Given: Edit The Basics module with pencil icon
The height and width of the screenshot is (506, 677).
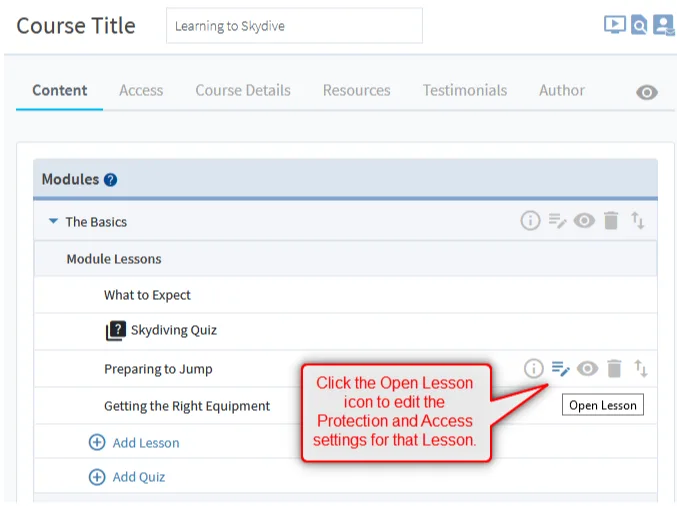Looking at the screenshot, I should coord(557,221).
